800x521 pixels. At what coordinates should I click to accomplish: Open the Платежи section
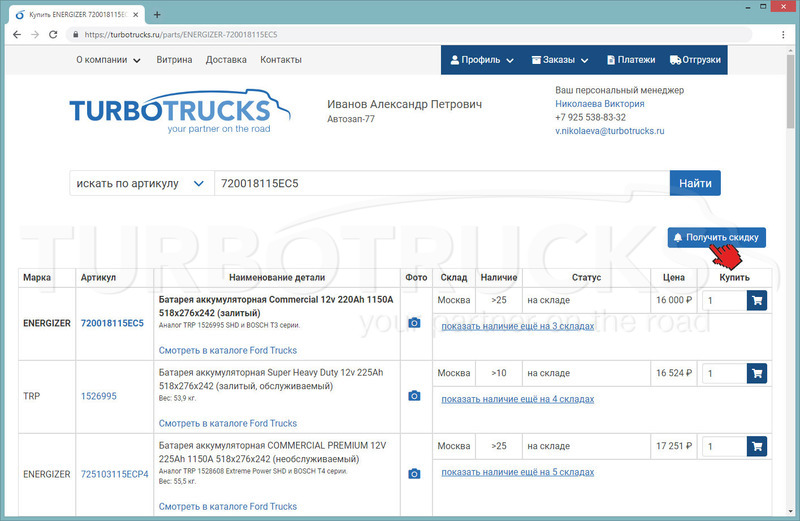click(631, 60)
